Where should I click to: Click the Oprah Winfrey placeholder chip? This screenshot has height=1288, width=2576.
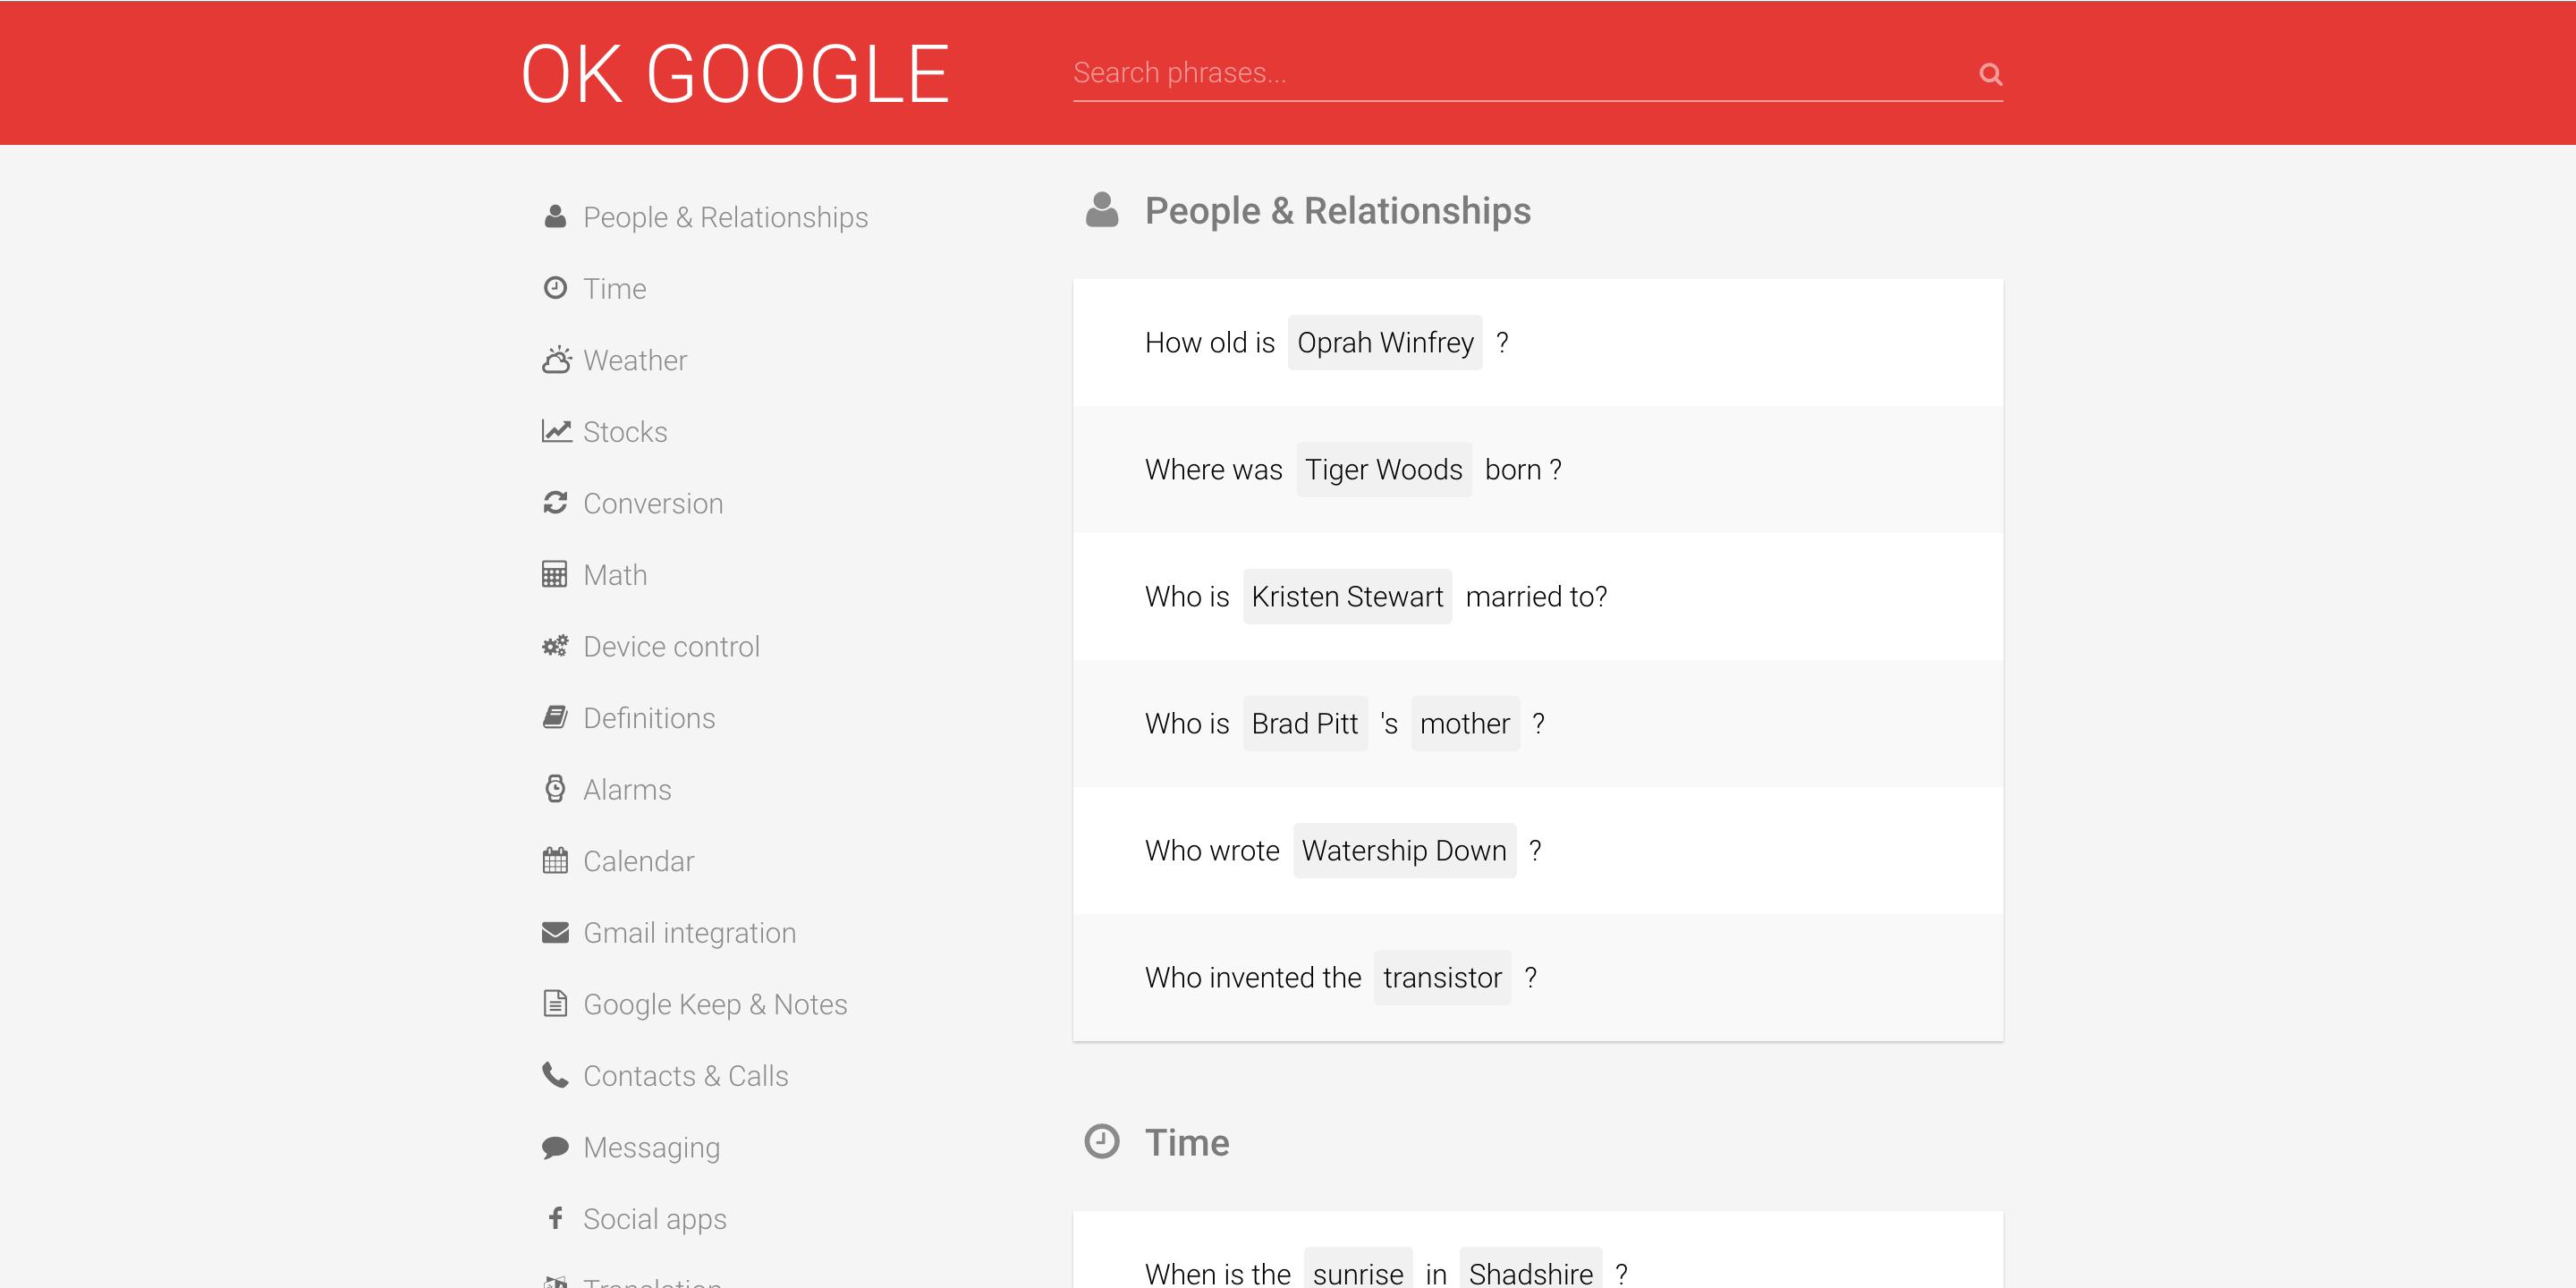pyautogui.click(x=1385, y=343)
